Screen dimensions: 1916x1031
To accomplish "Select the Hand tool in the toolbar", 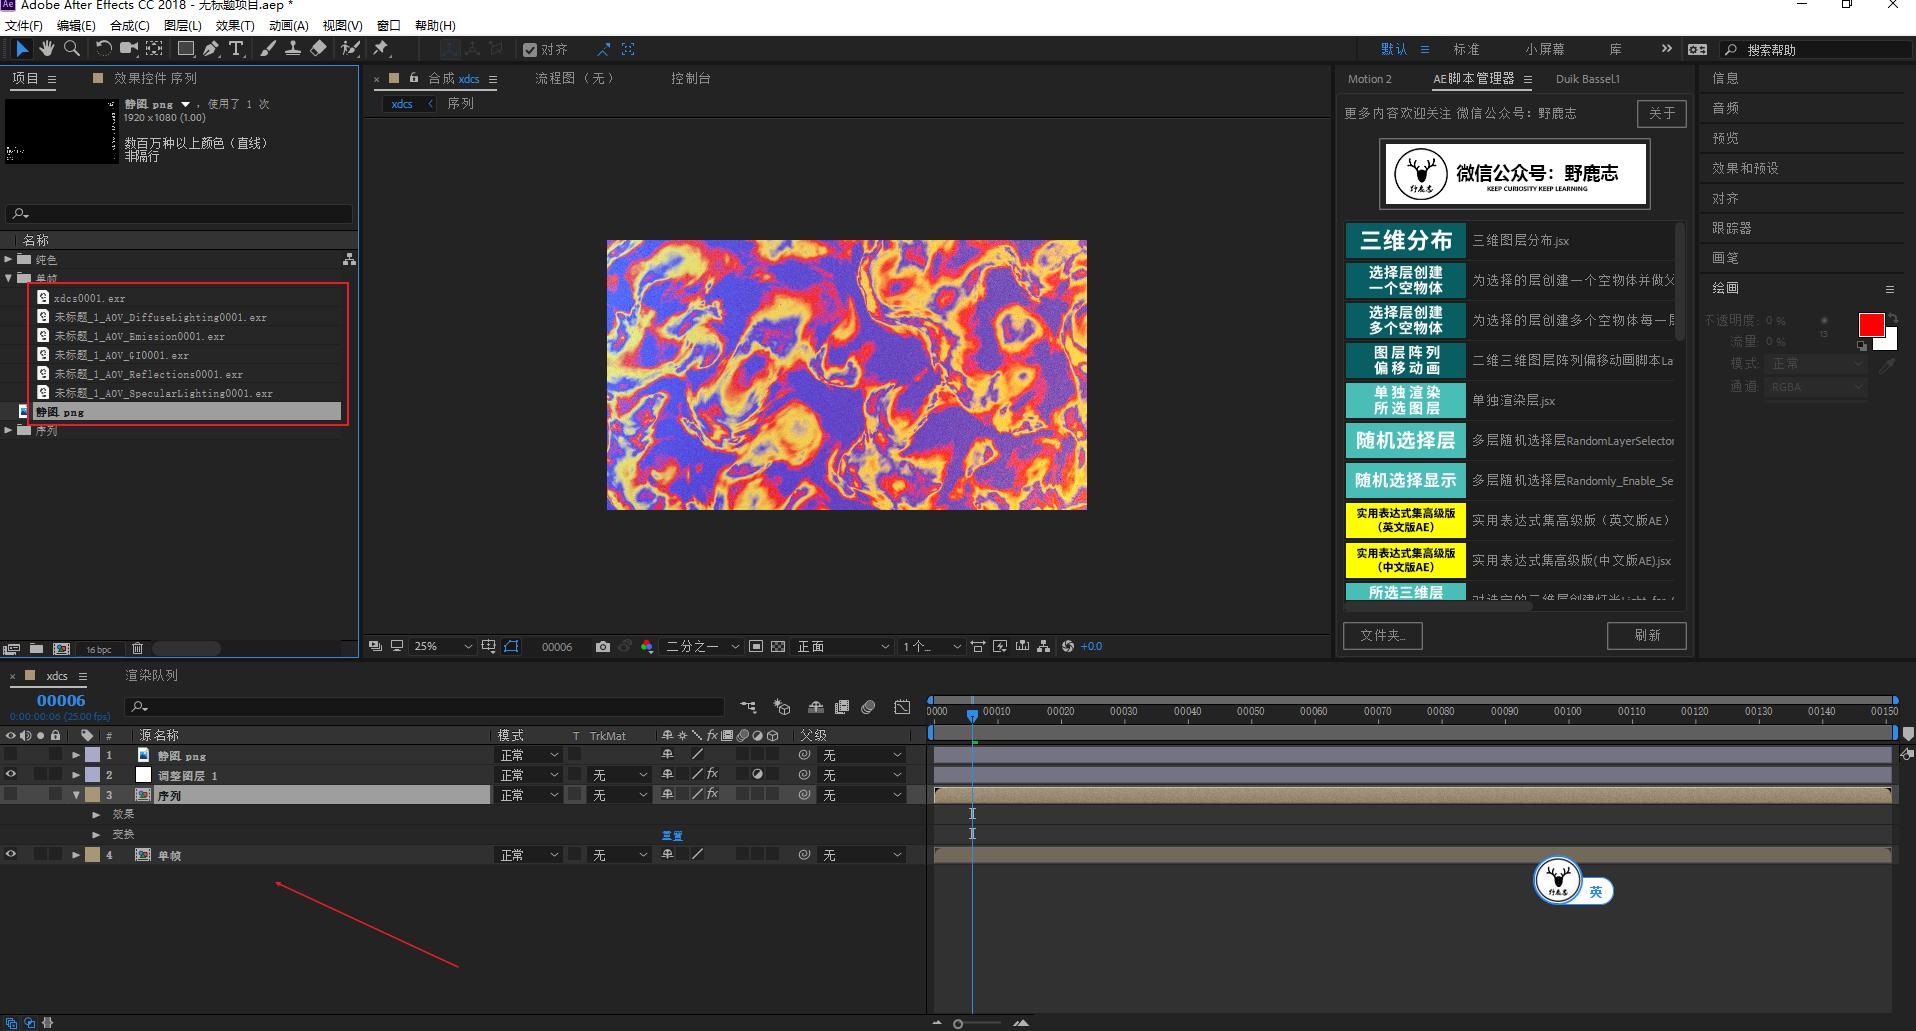I will pos(46,49).
